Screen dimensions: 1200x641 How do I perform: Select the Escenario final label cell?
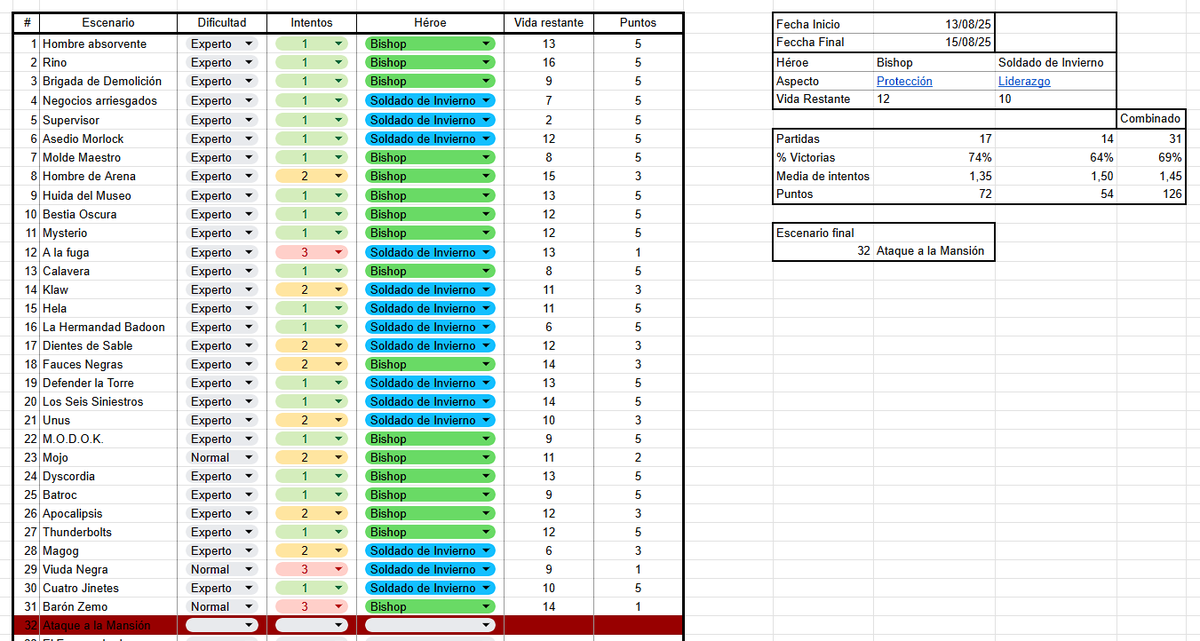point(823,232)
